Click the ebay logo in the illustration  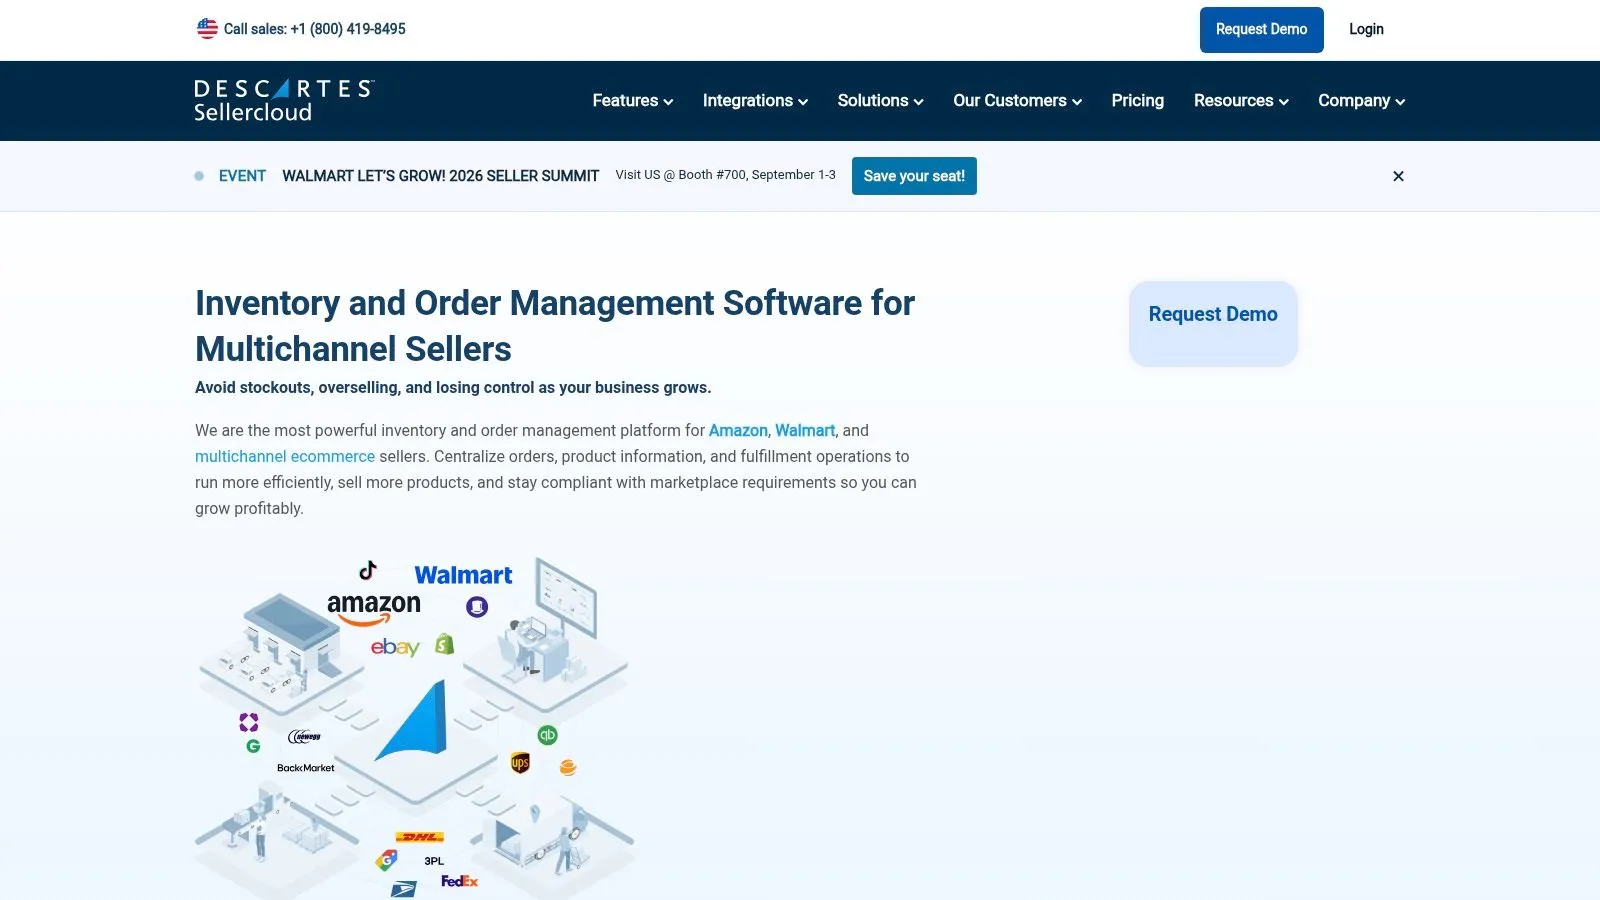395,647
